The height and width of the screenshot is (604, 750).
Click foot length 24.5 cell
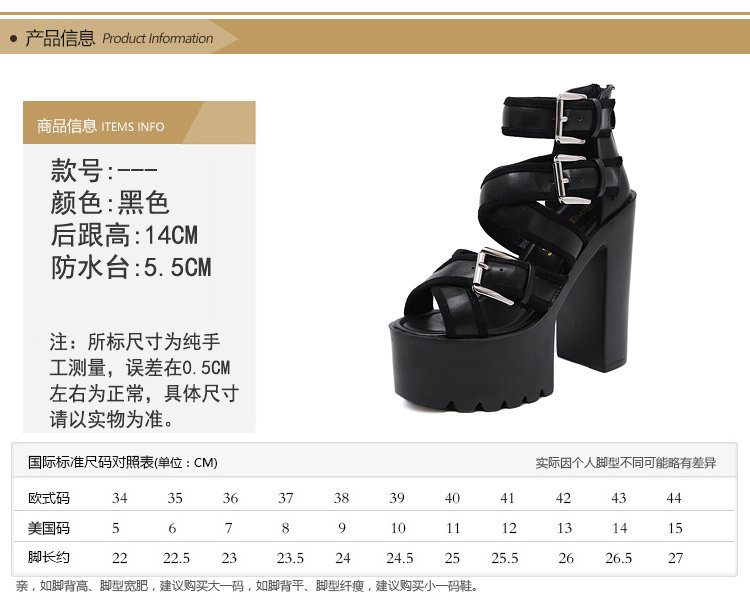(x=400, y=558)
